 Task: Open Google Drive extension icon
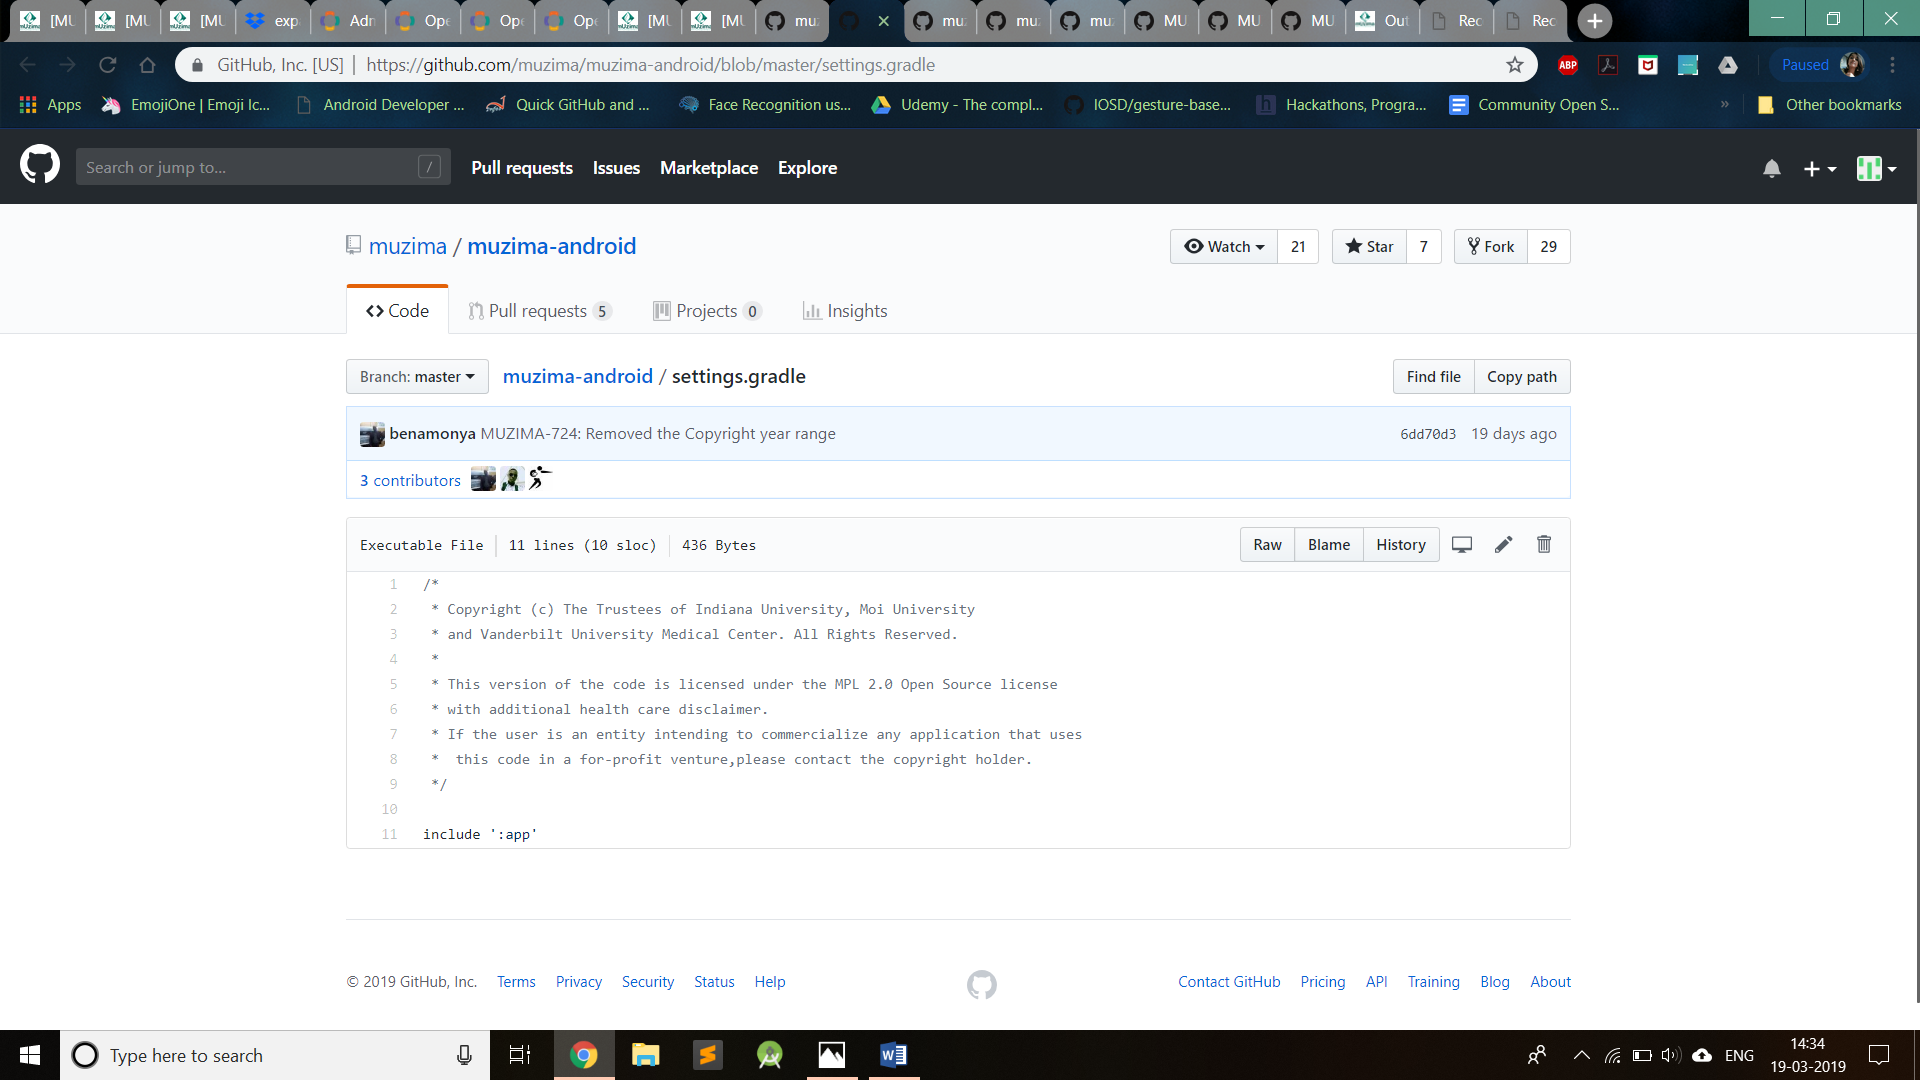coord(1728,65)
